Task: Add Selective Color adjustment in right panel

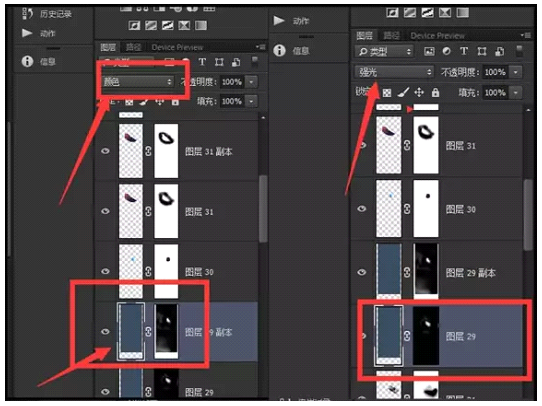Action: [445, 13]
